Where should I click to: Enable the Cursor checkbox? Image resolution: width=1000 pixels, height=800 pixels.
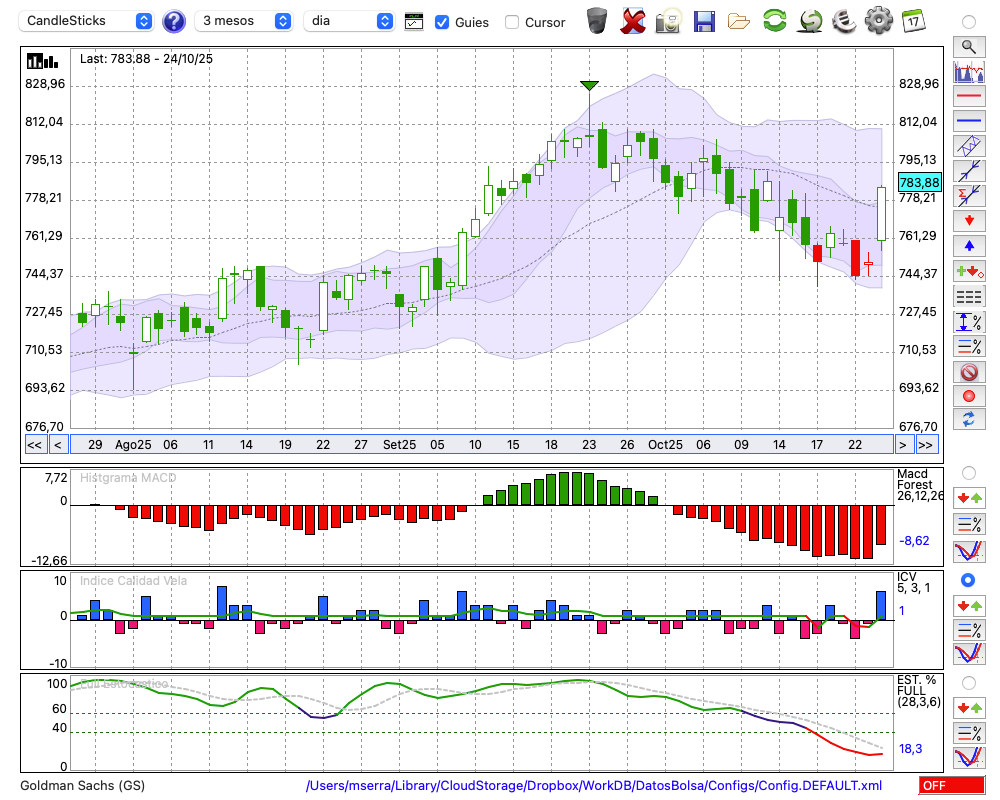(512, 21)
